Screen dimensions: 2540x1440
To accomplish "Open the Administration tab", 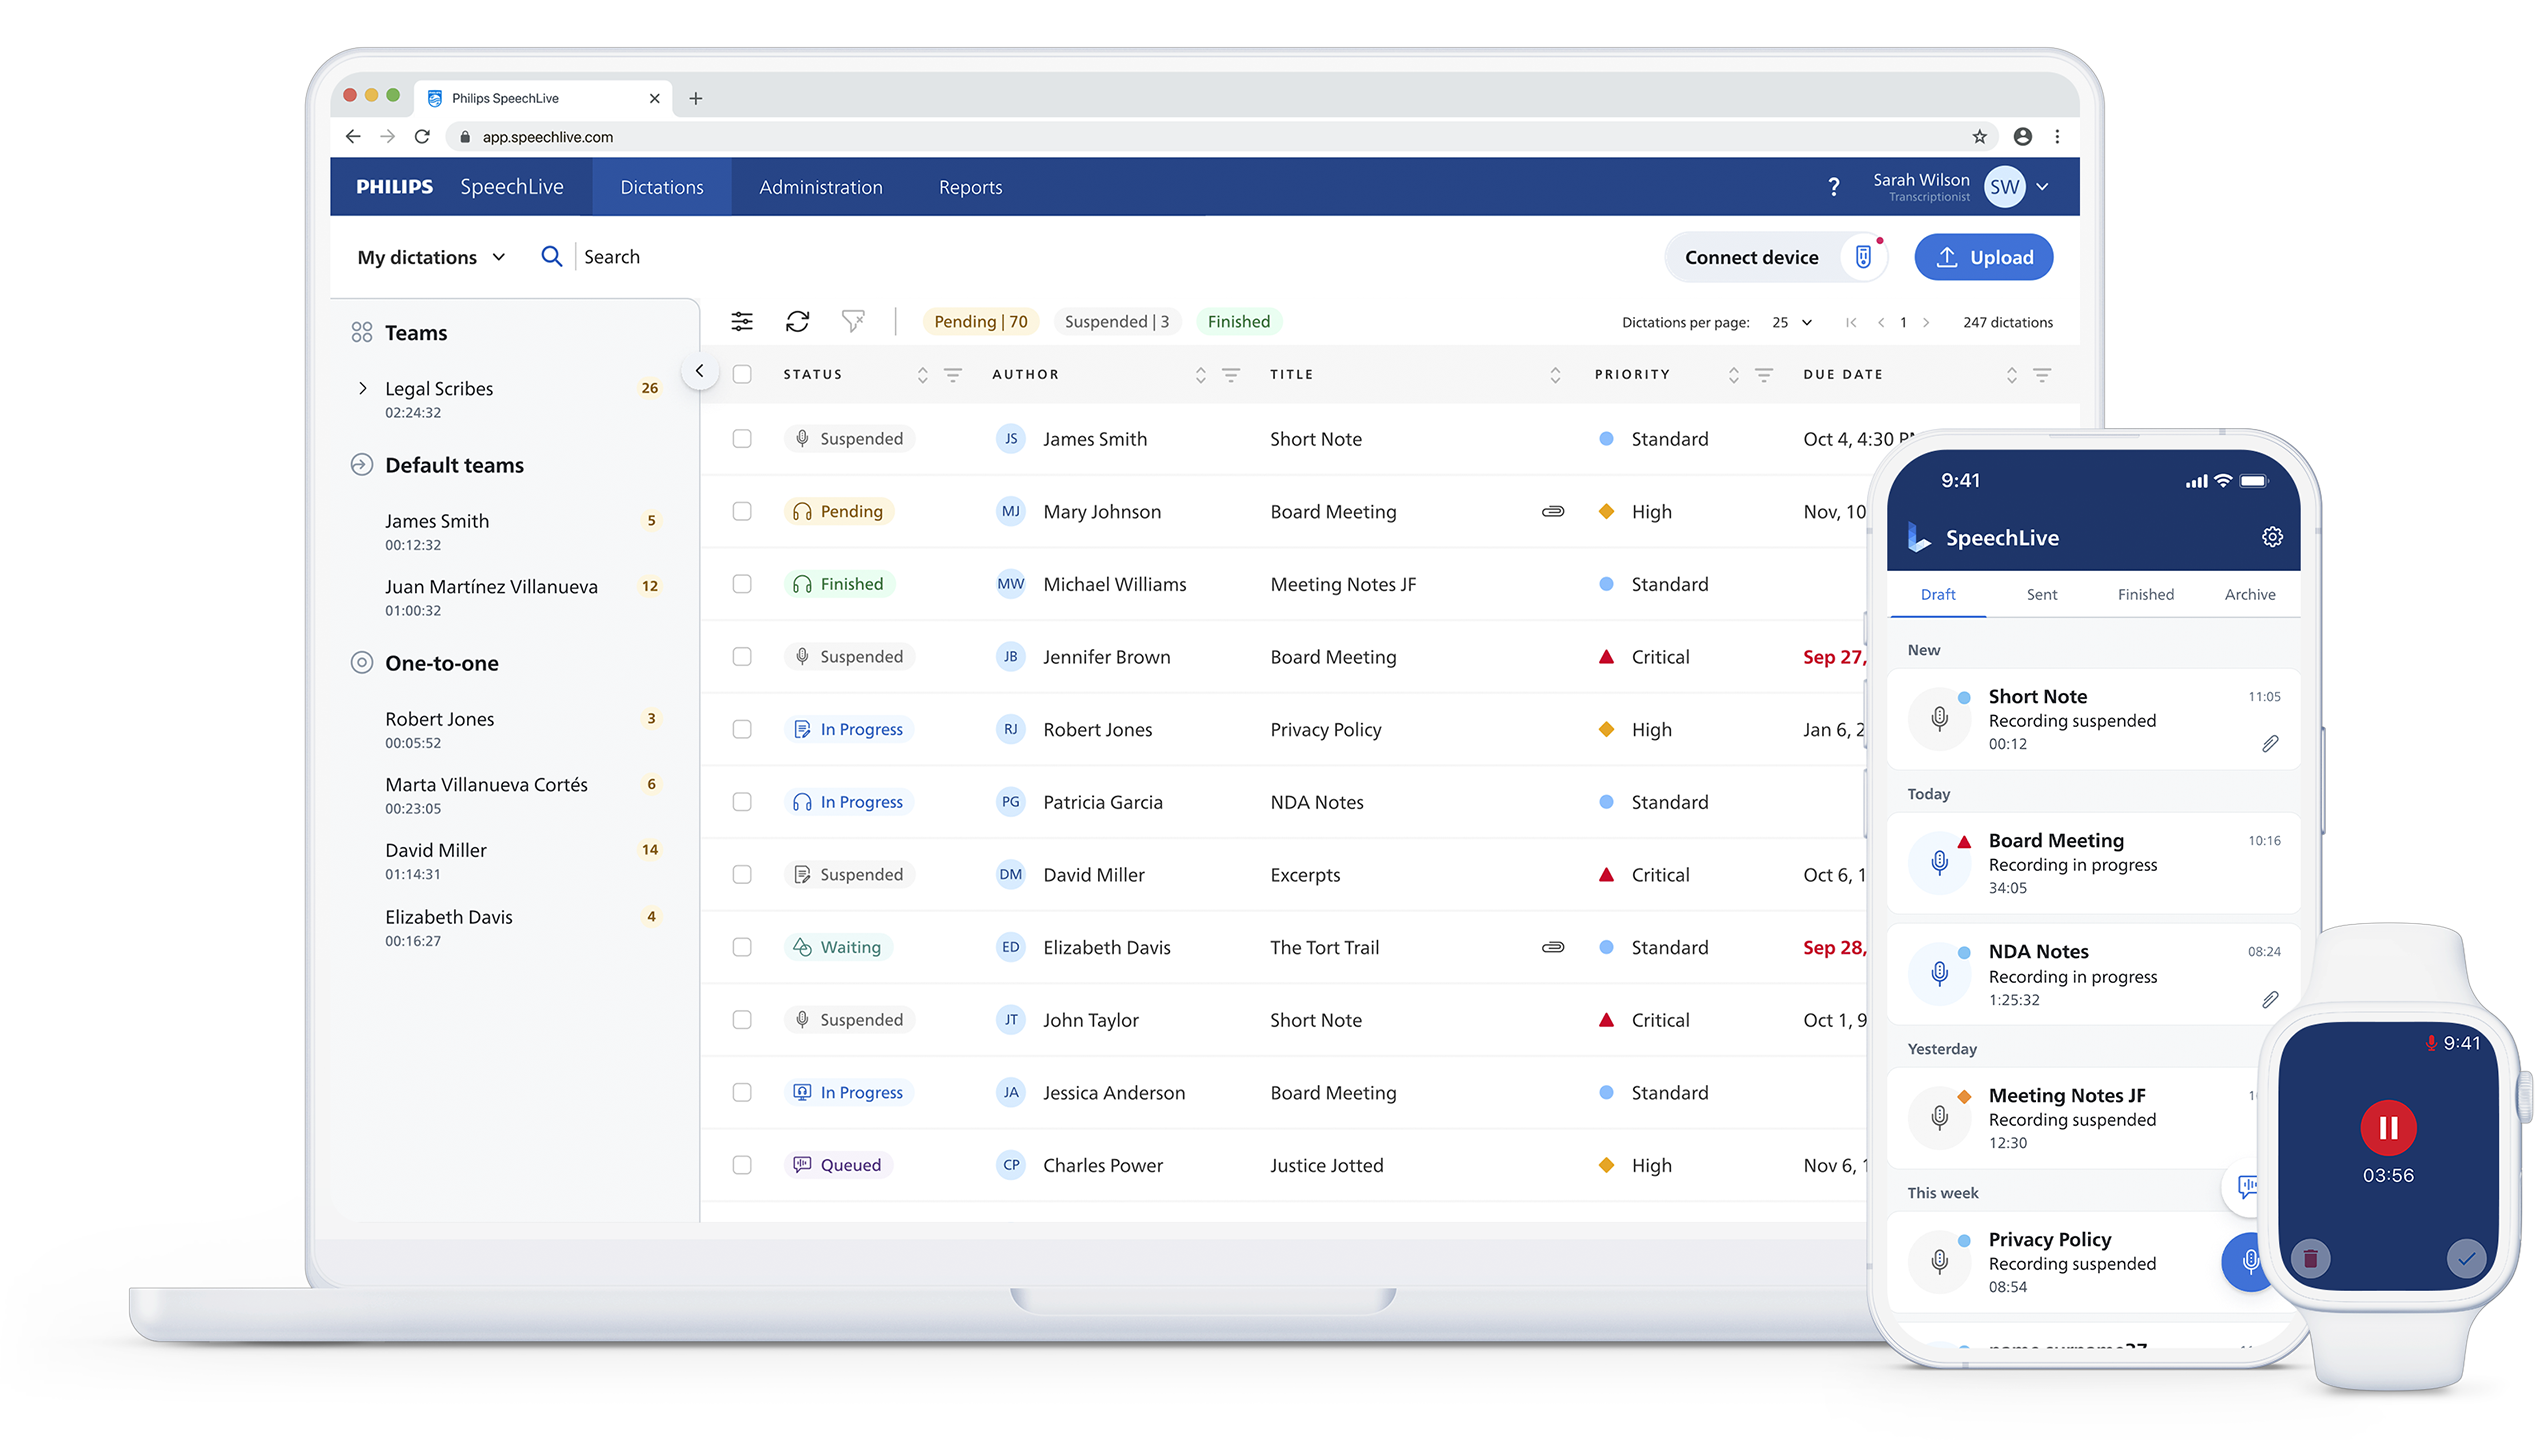I will [820, 187].
